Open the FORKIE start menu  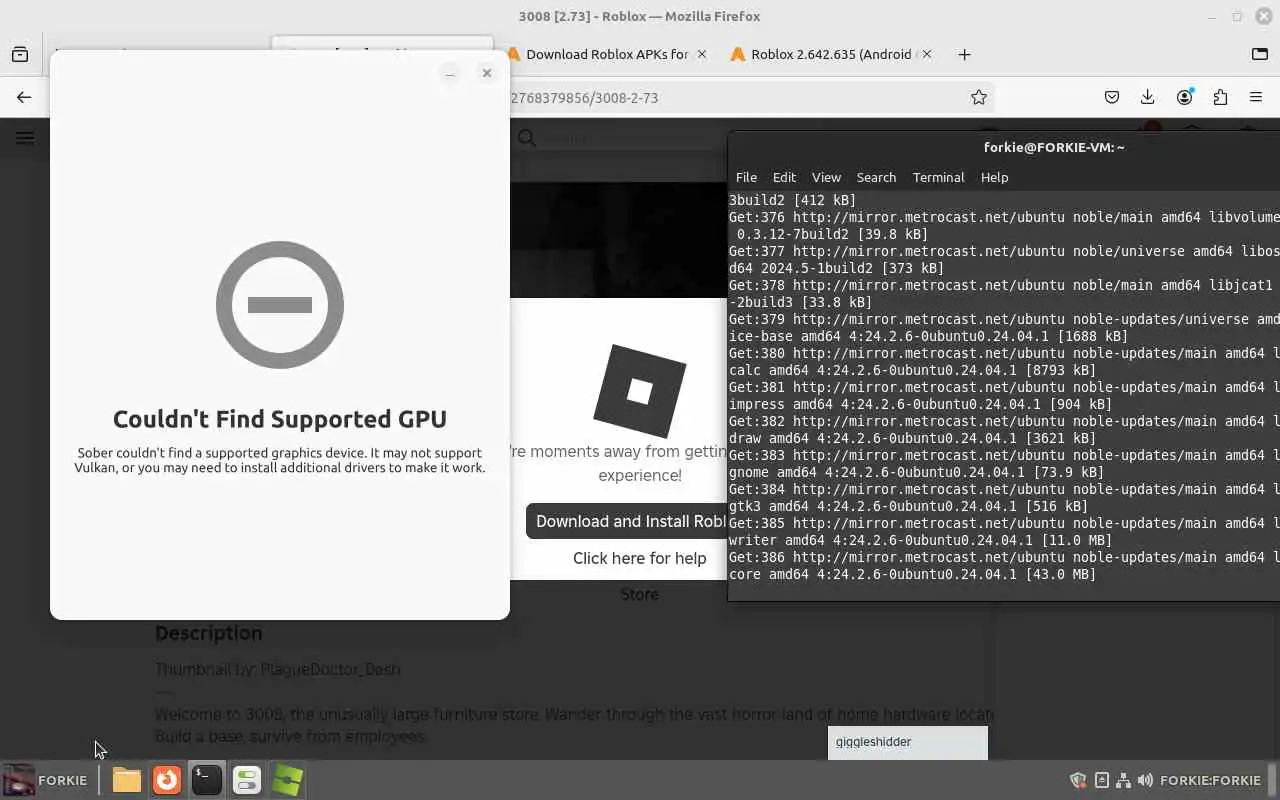(46, 780)
